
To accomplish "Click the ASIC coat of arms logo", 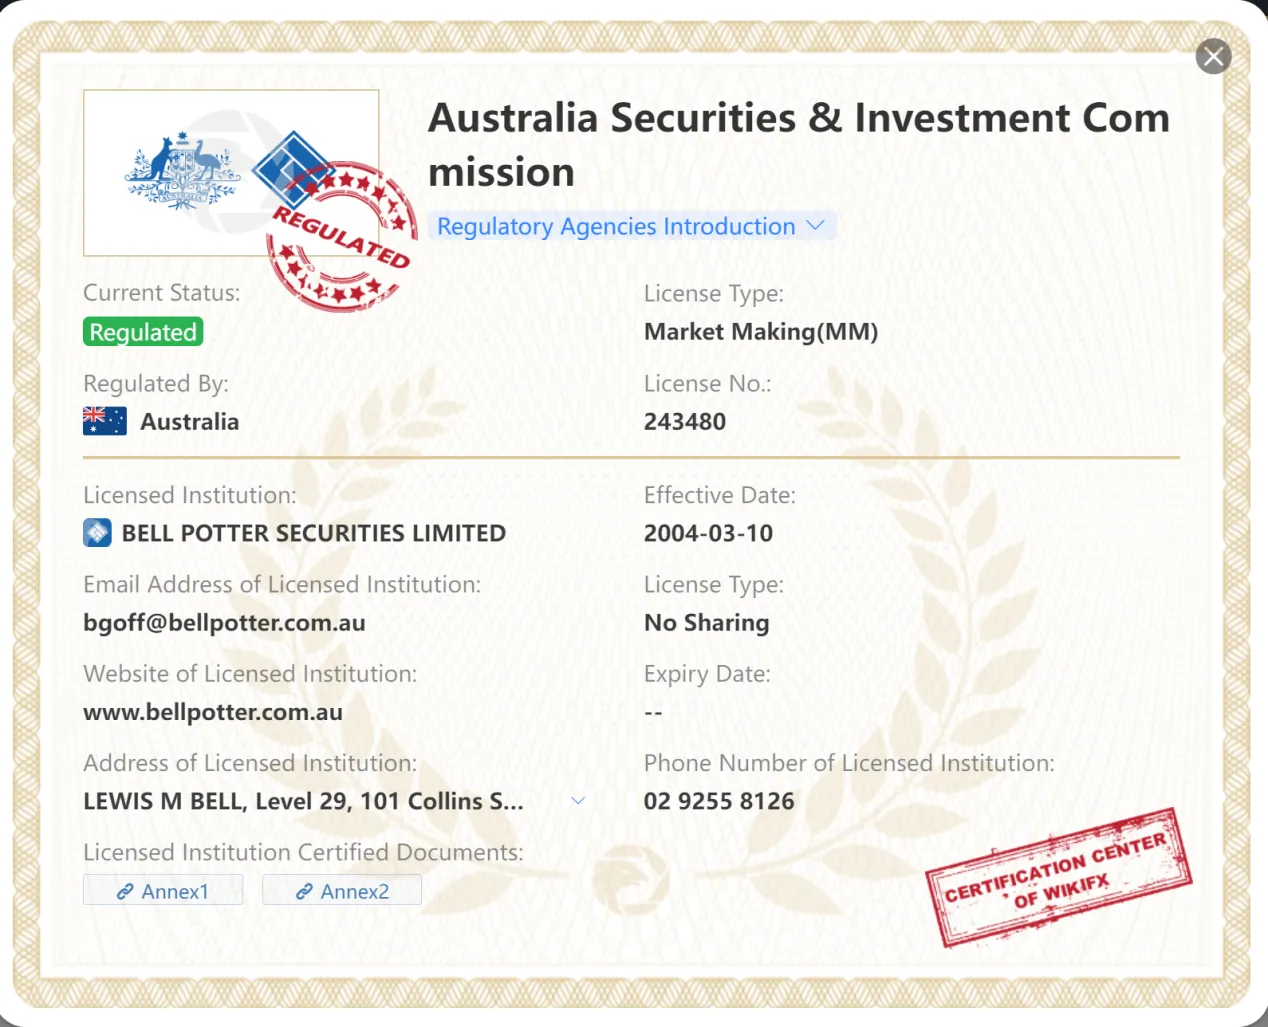I will tap(182, 171).
